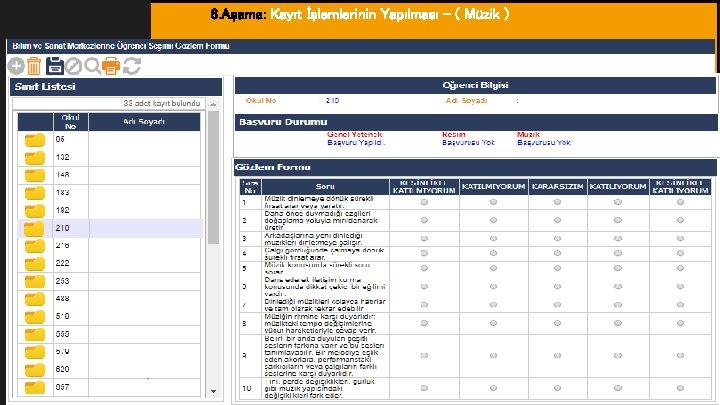Open folder icon for student 06

click(35, 140)
